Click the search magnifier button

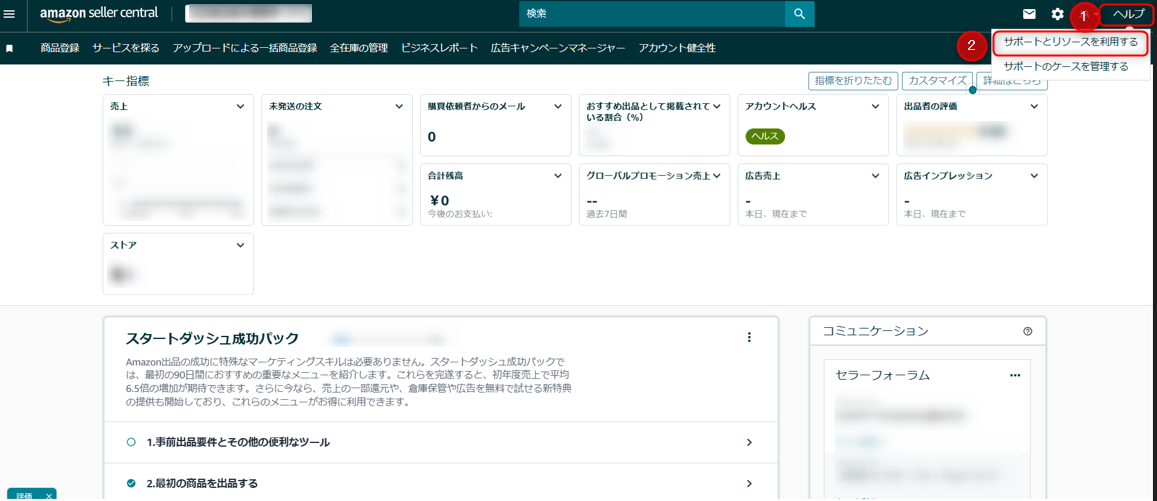(799, 14)
